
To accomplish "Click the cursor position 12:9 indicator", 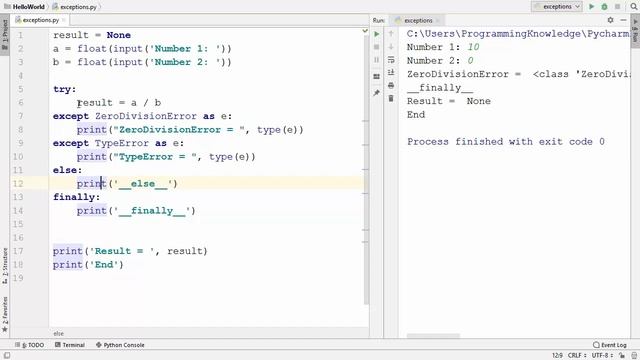I will pyautogui.click(x=557, y=356).
